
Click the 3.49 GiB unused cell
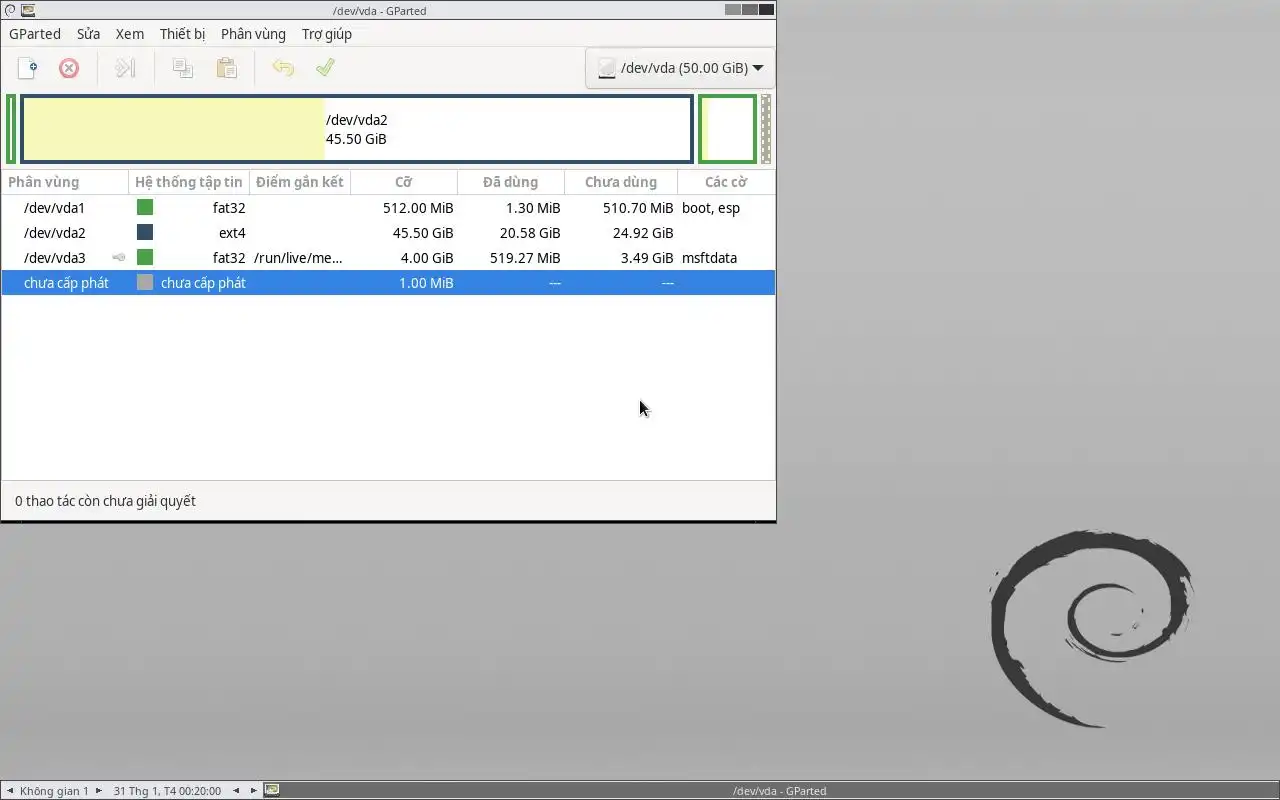tap(647, 258)
